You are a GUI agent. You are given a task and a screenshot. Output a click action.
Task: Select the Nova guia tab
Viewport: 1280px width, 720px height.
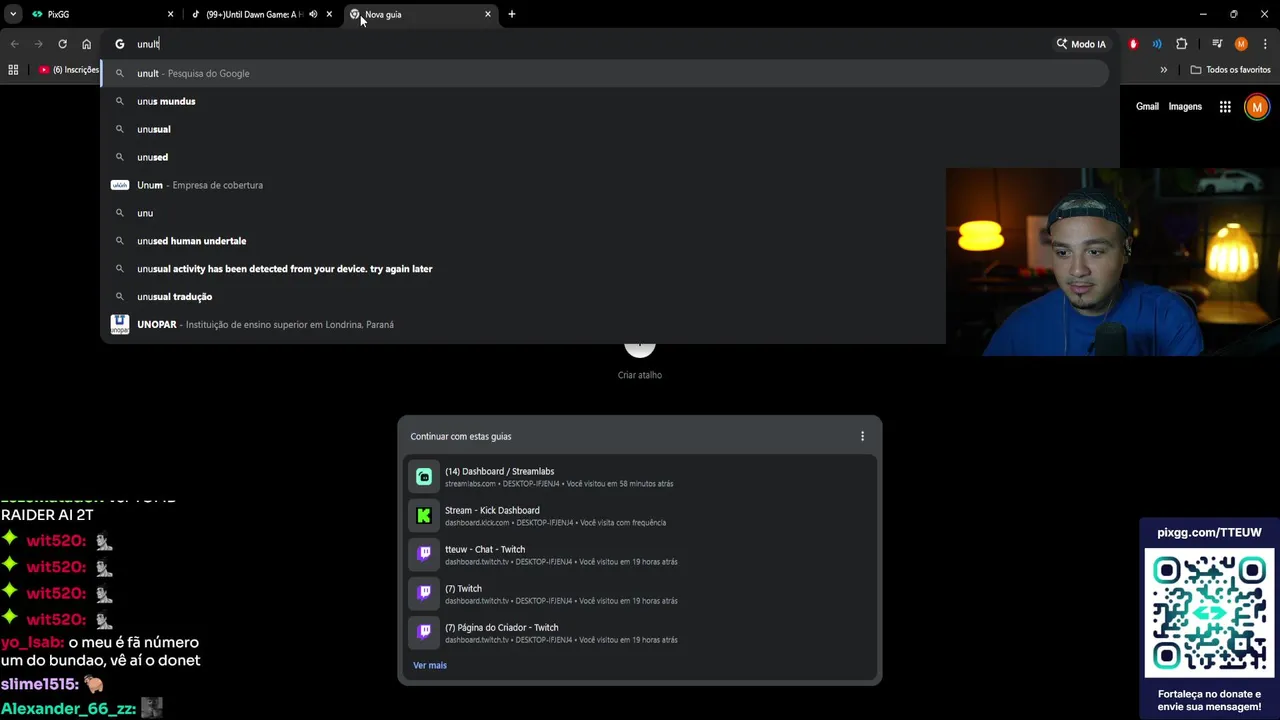tap(420, 14)
